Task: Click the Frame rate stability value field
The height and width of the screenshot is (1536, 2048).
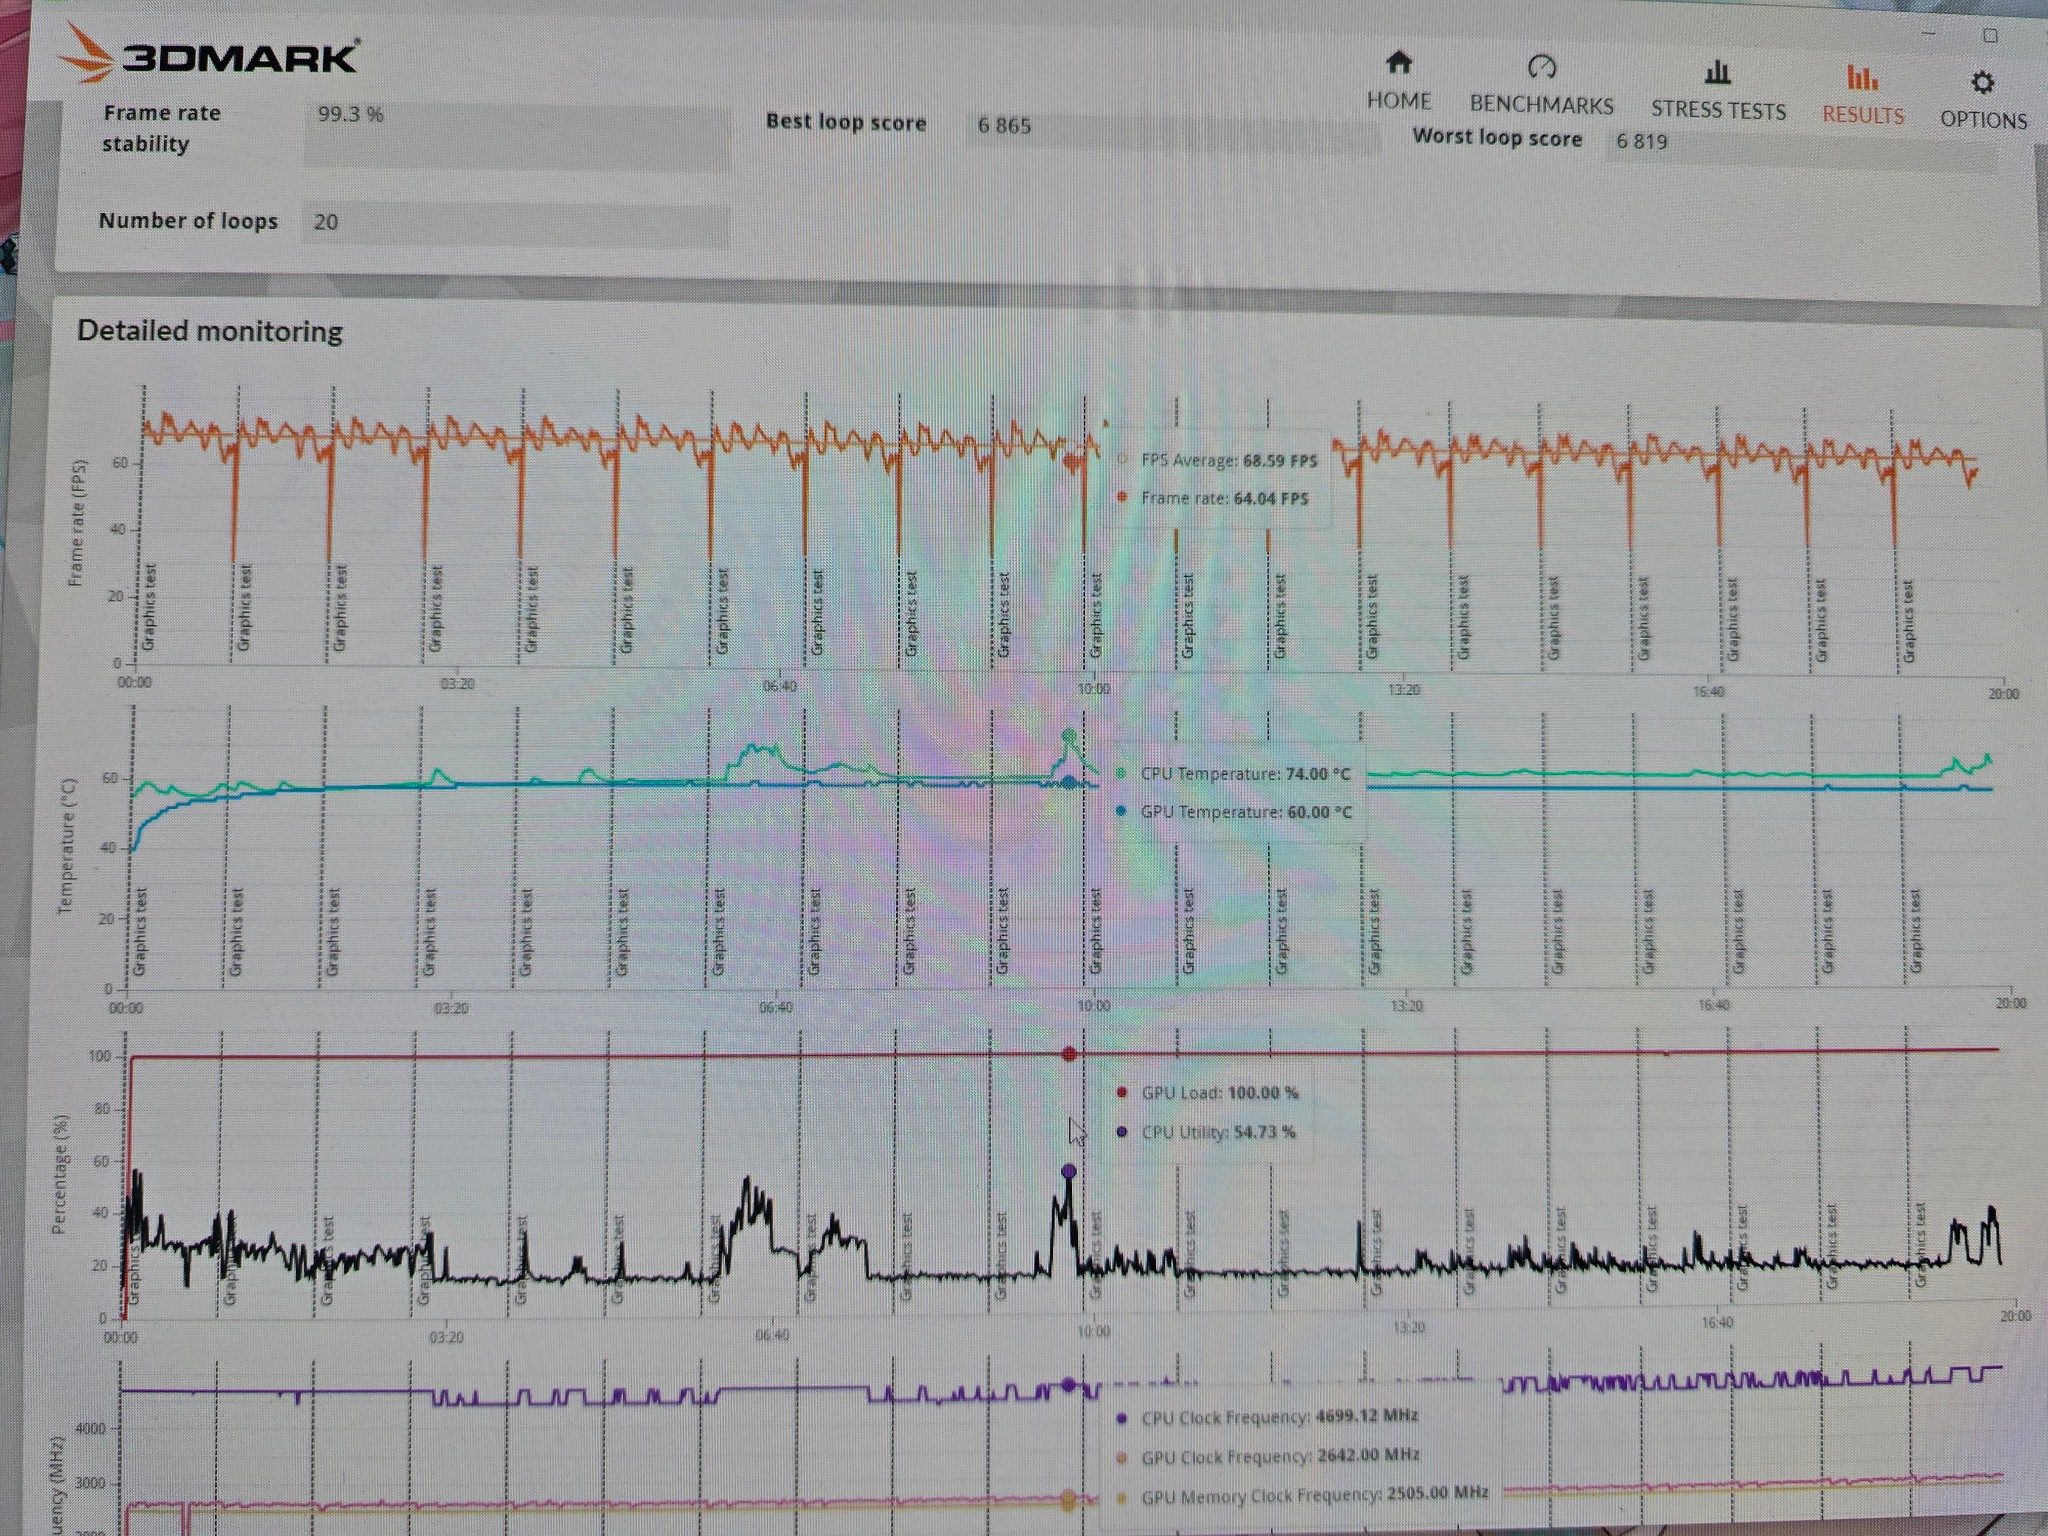Action: pyautogui.click(x=517, y=136)
